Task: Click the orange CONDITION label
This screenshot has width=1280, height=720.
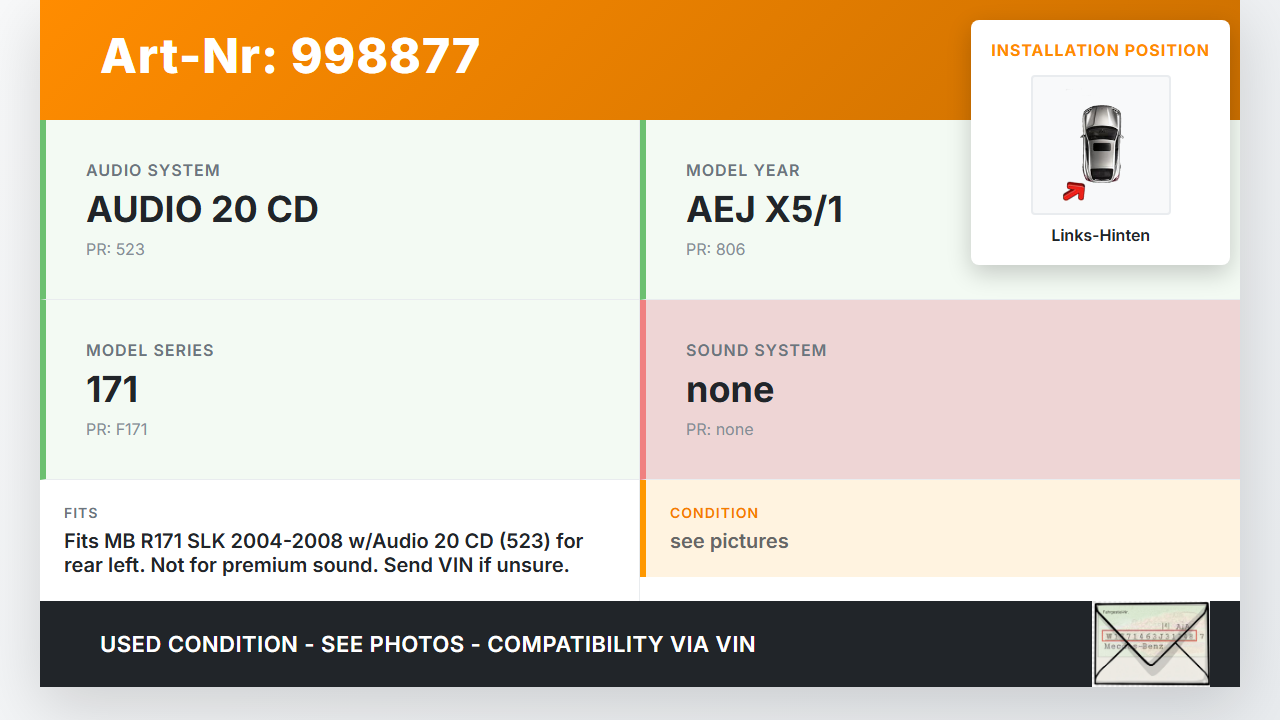Action: [714, 513]
